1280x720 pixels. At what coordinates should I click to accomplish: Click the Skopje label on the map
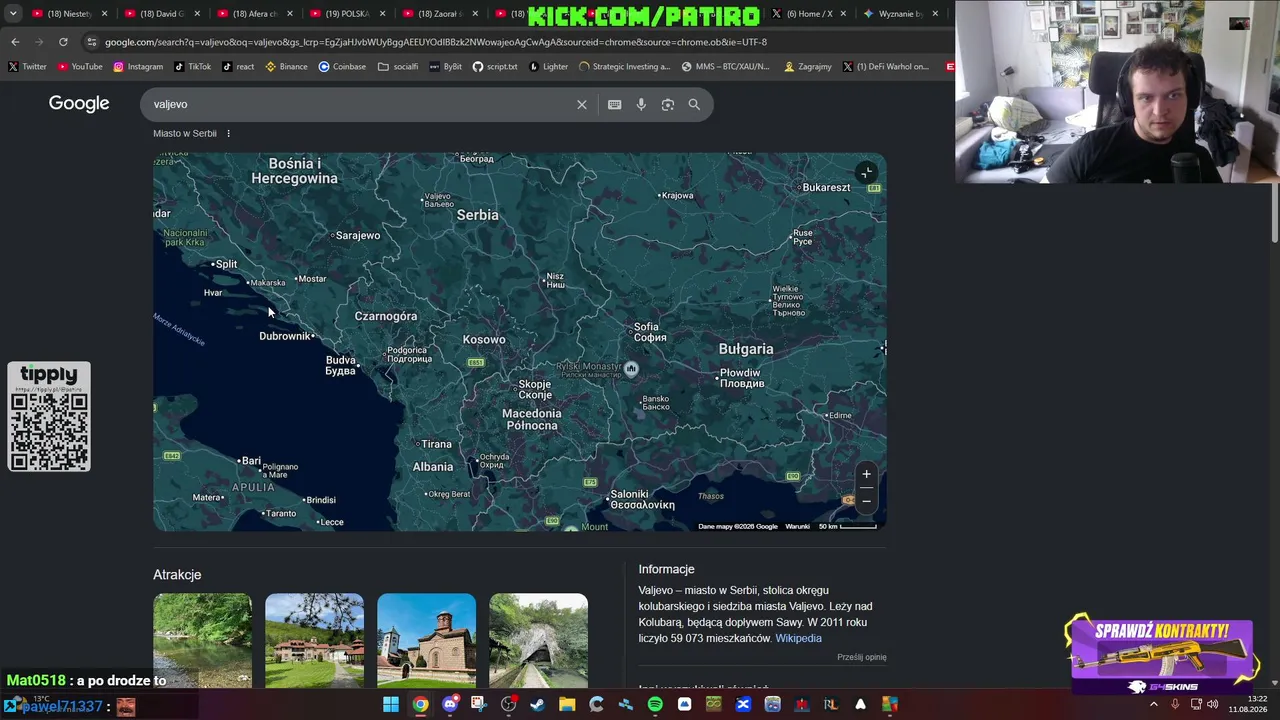[535, 389]
